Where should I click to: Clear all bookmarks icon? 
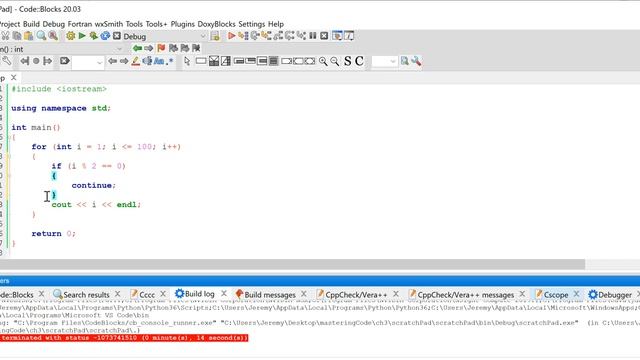point(196,49)
